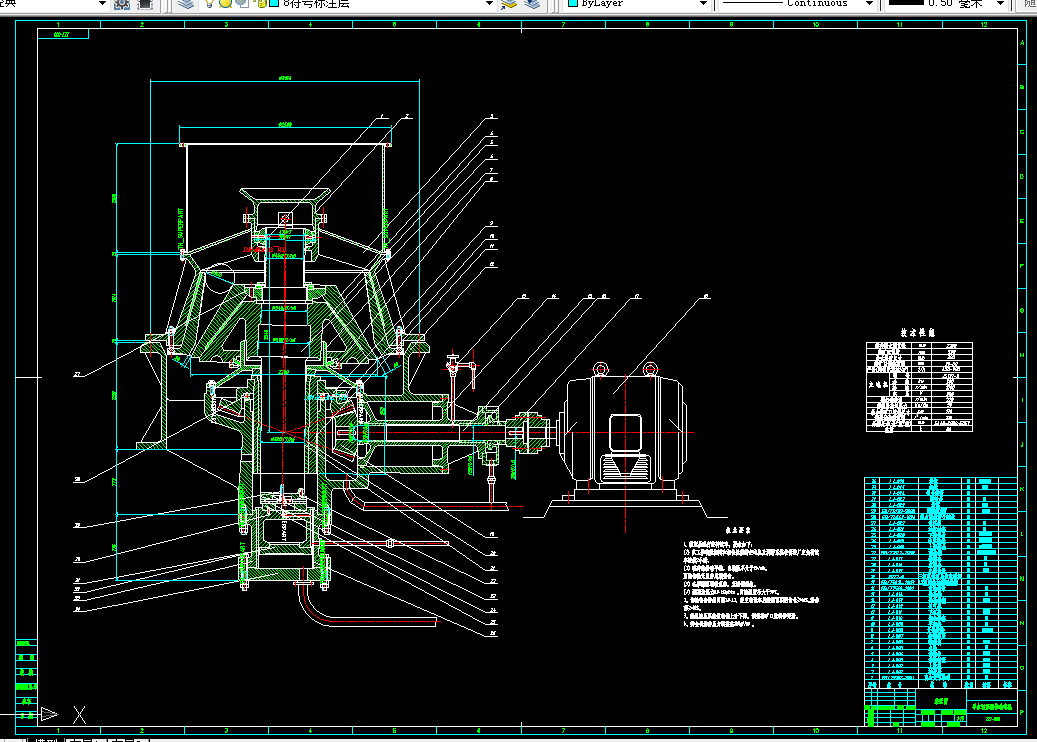Toggle the current layer's lightbulb on/off

click(211, 4)
